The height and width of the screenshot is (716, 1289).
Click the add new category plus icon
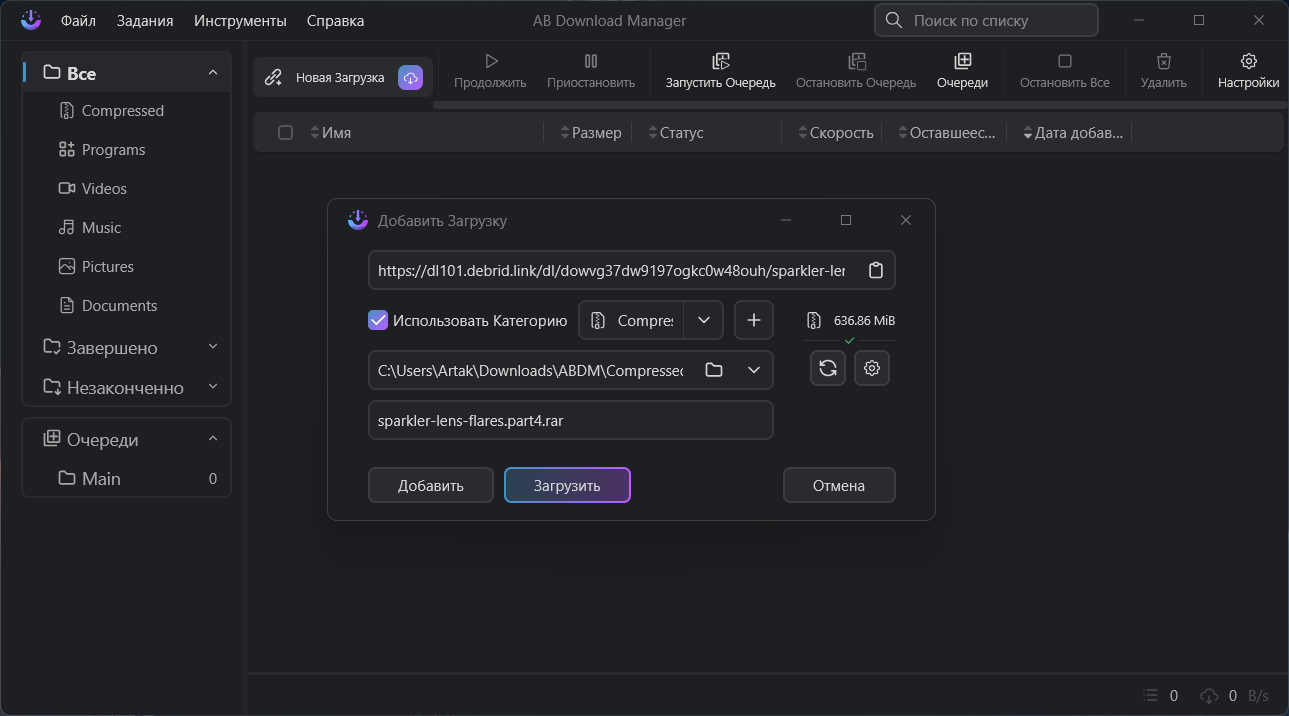[754, 320]
